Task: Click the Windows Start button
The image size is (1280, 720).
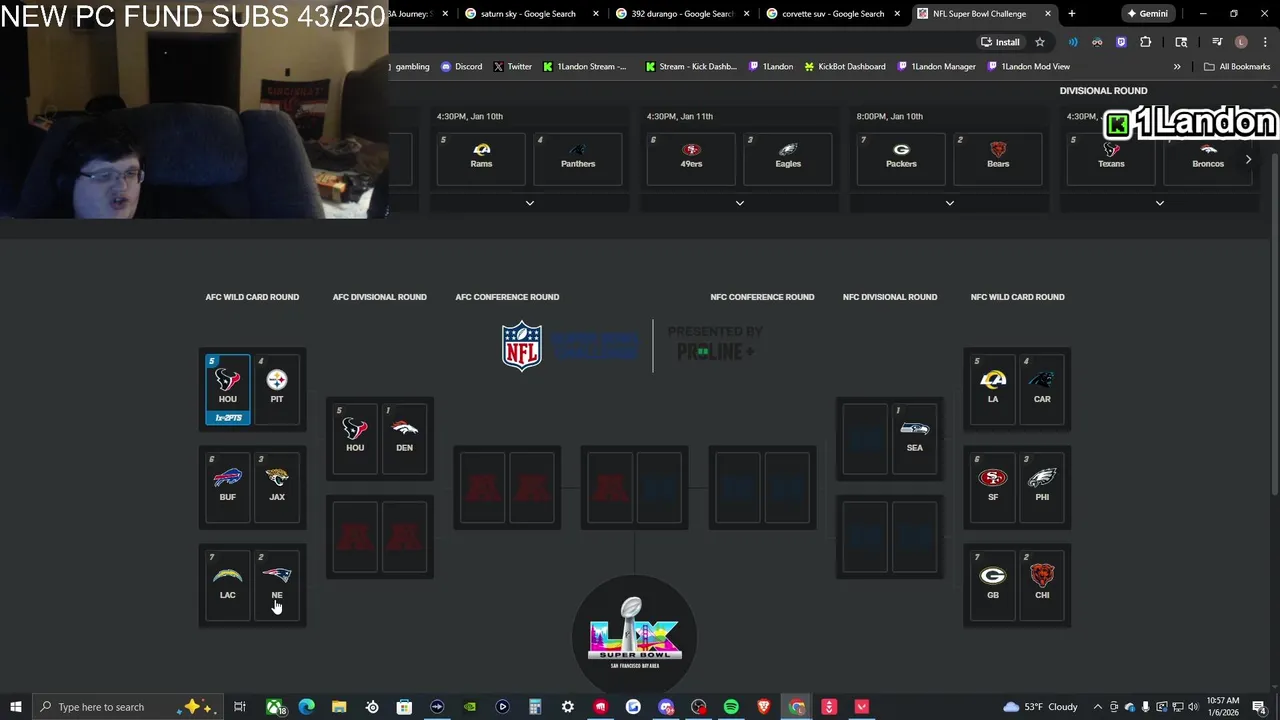Action: [15, 707]
